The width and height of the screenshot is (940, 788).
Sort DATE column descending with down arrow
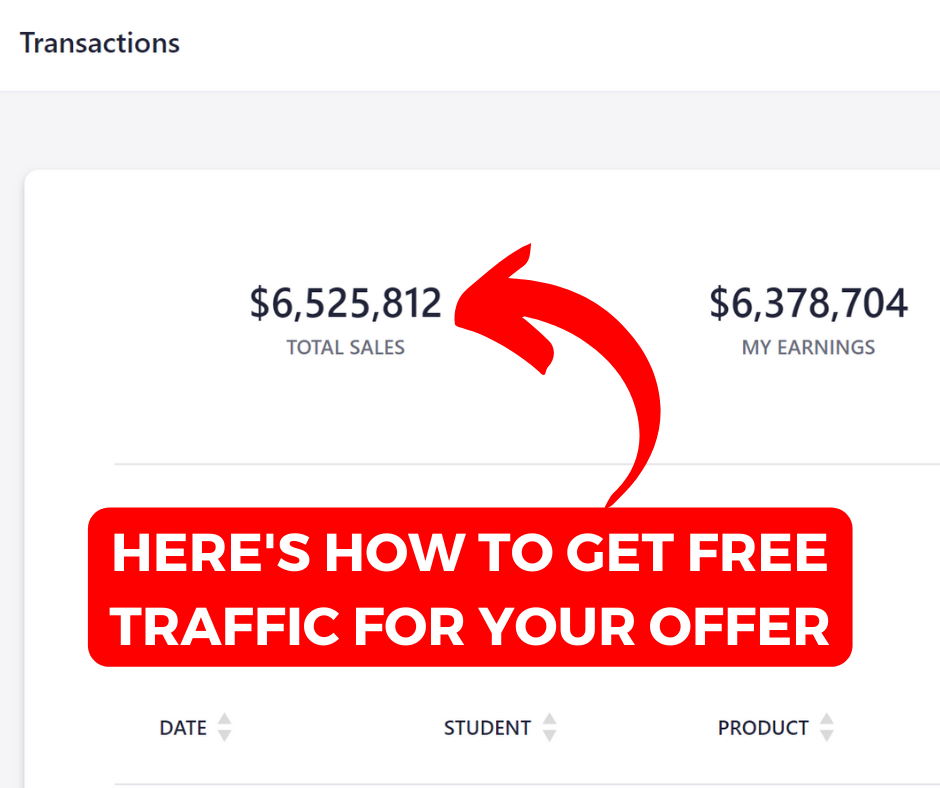click(225, 736)
